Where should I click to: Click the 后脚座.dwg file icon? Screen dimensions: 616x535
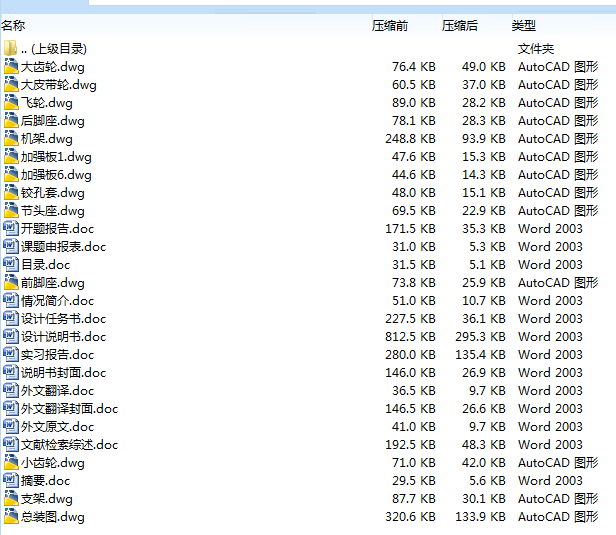[11, 121]
